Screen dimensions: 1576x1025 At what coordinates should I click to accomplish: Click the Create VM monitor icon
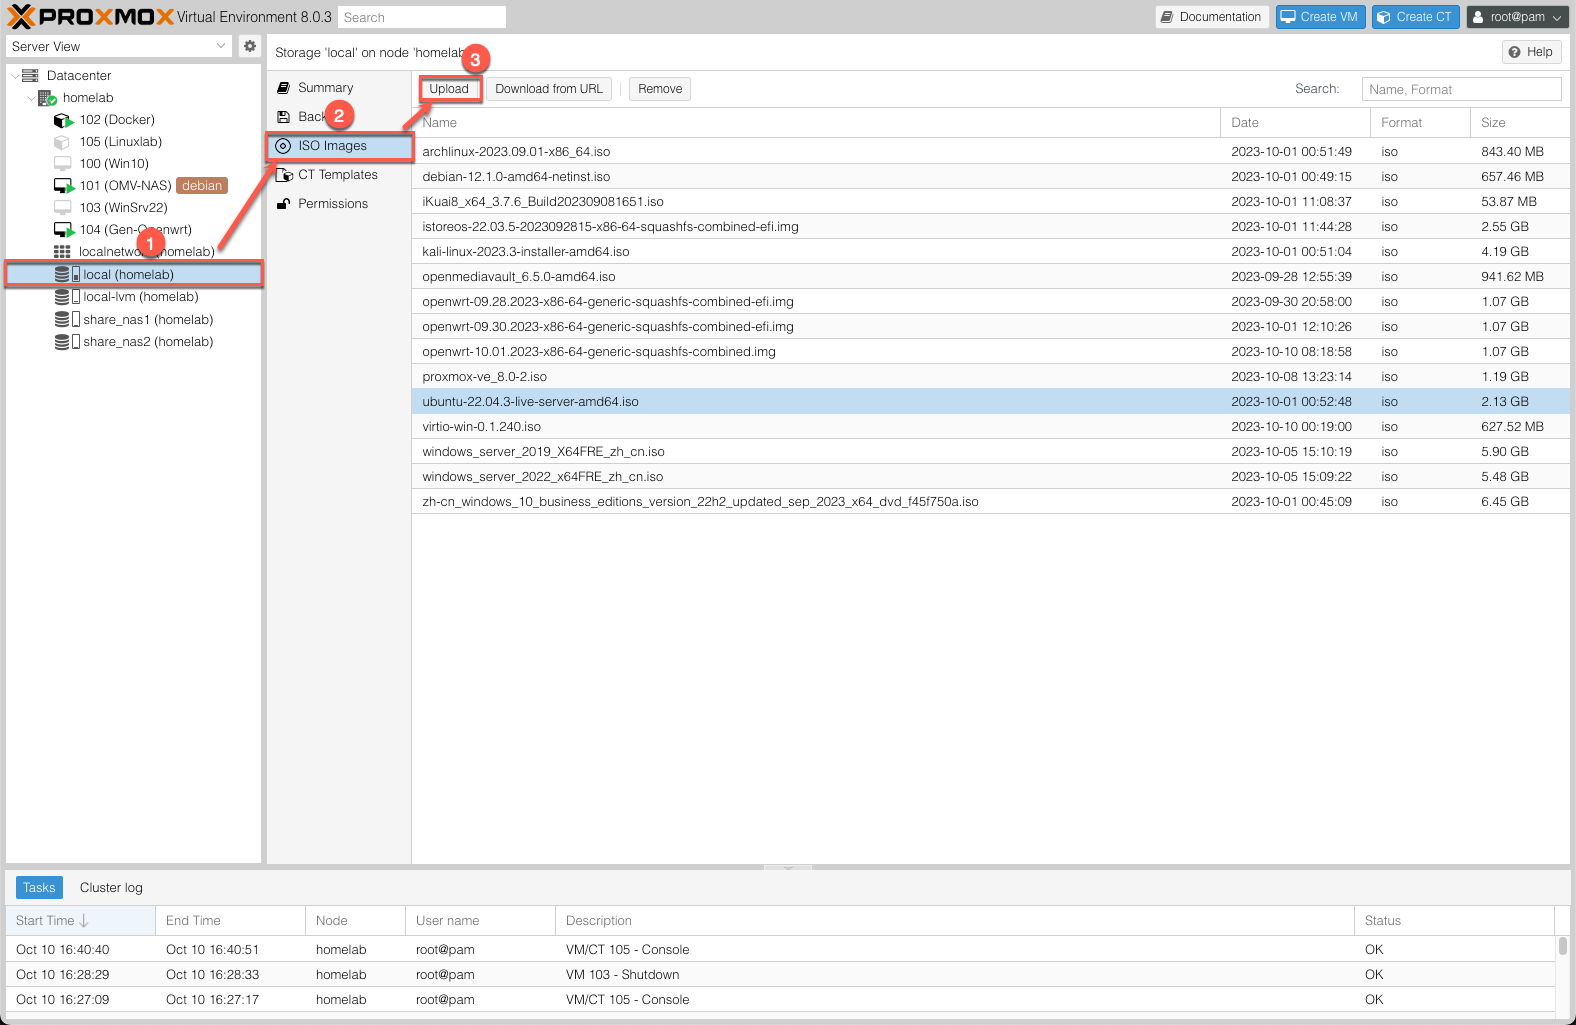point(1288,17)
